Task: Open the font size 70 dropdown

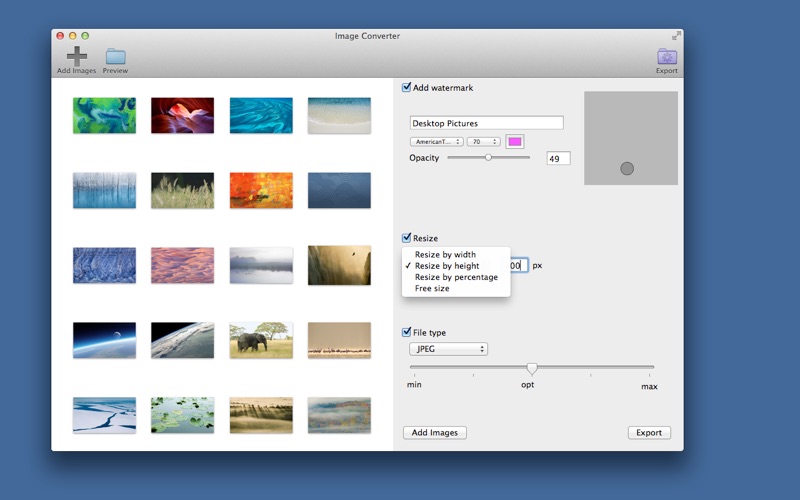Action: (x=484, y=142)
